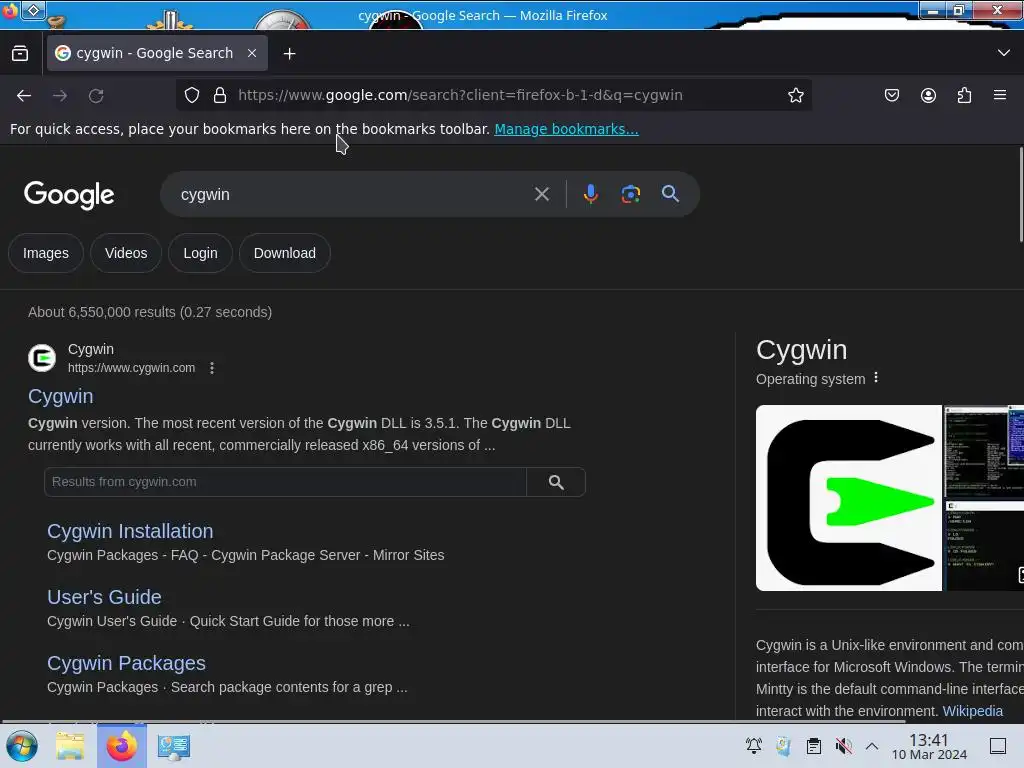1024x768 pixels.
Task: Unmute the volume tray icon
Action: (843, 746)
